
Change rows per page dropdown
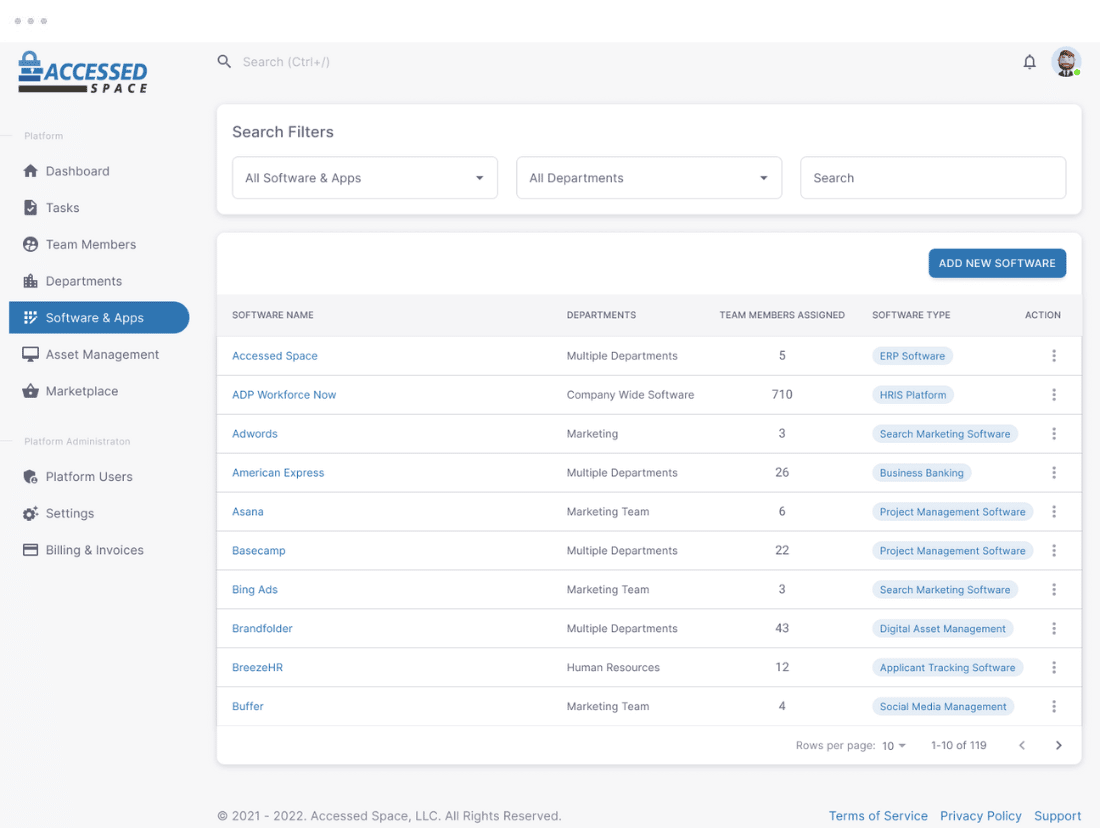pyautogui.click(x=894, y=745)
